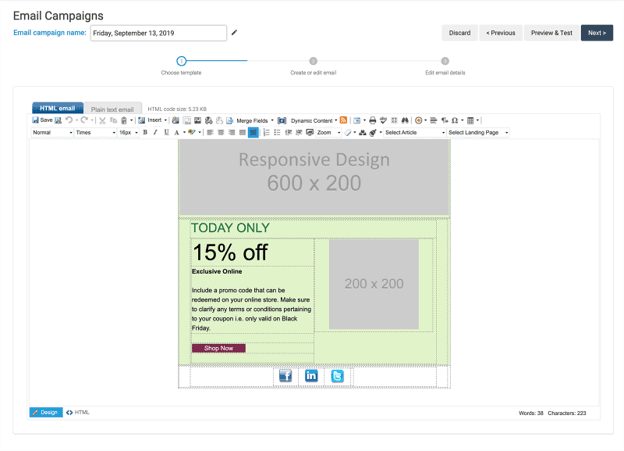The width and height of the screenshot is (624, 451).
Task: Switch to the Plain text email tab
Action: pos(113,109)
